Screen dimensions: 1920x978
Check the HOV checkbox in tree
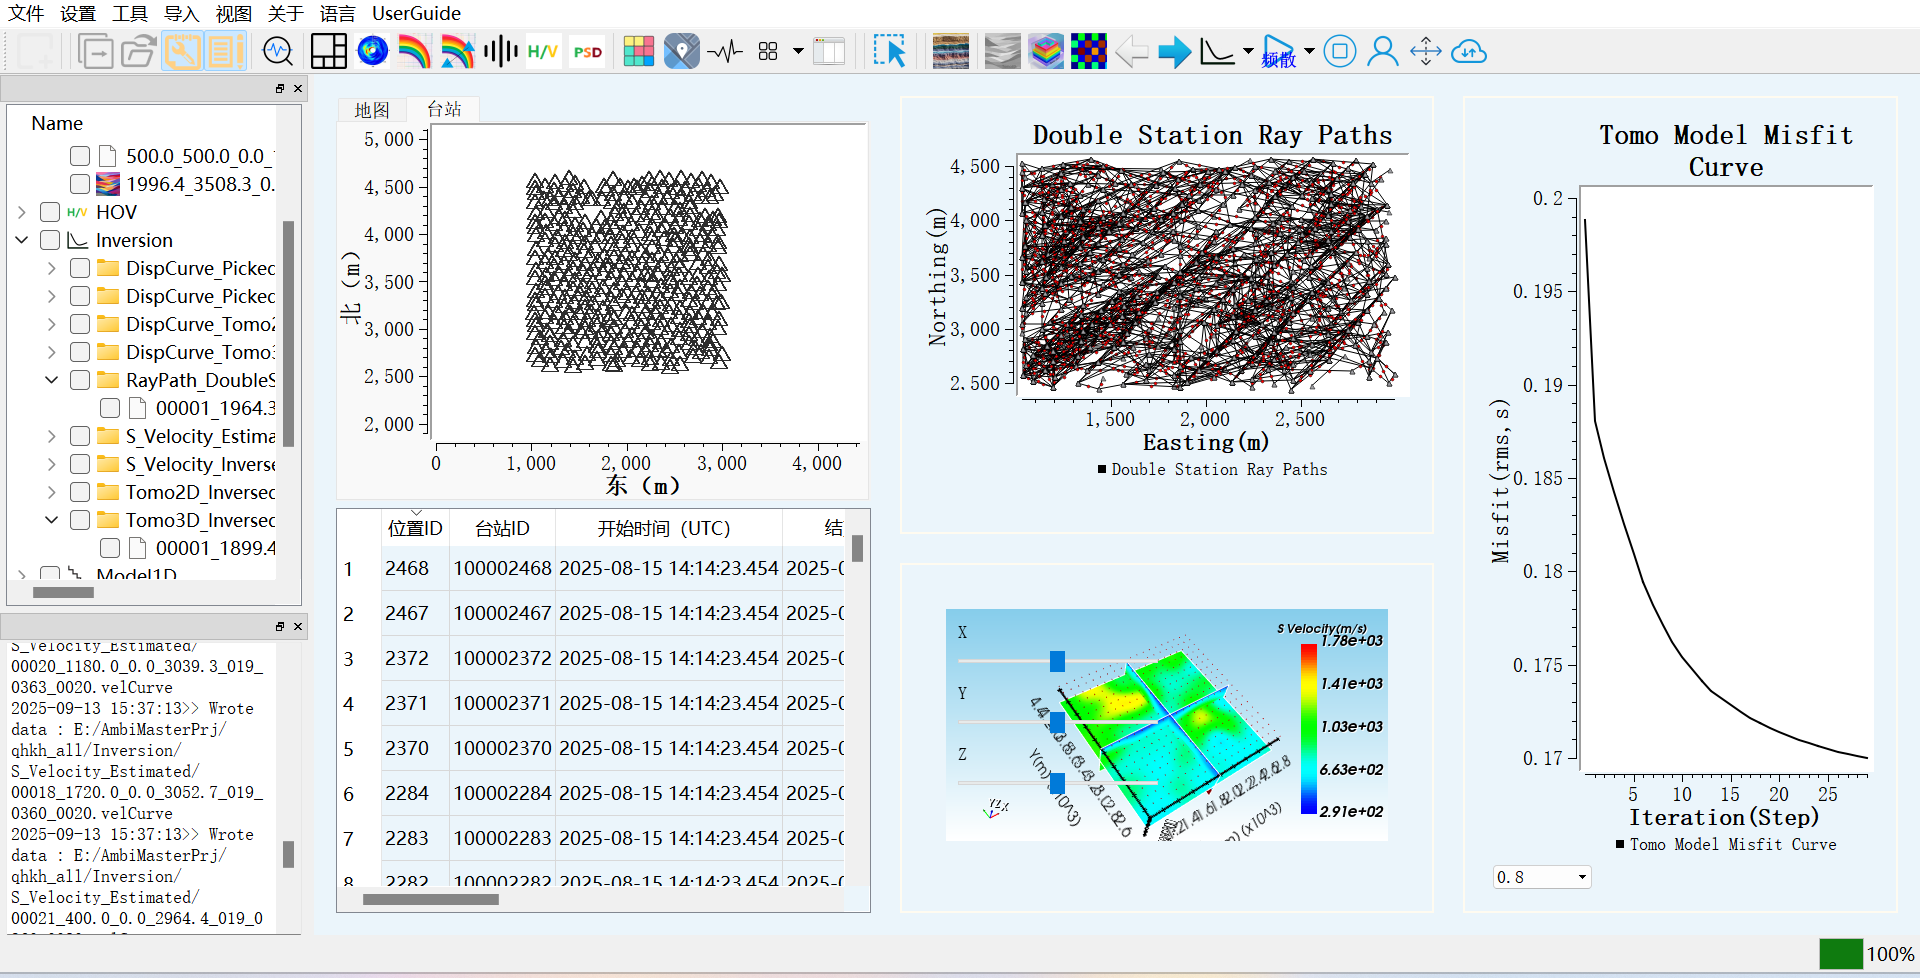pyautogui.click(x=50, y=212)
